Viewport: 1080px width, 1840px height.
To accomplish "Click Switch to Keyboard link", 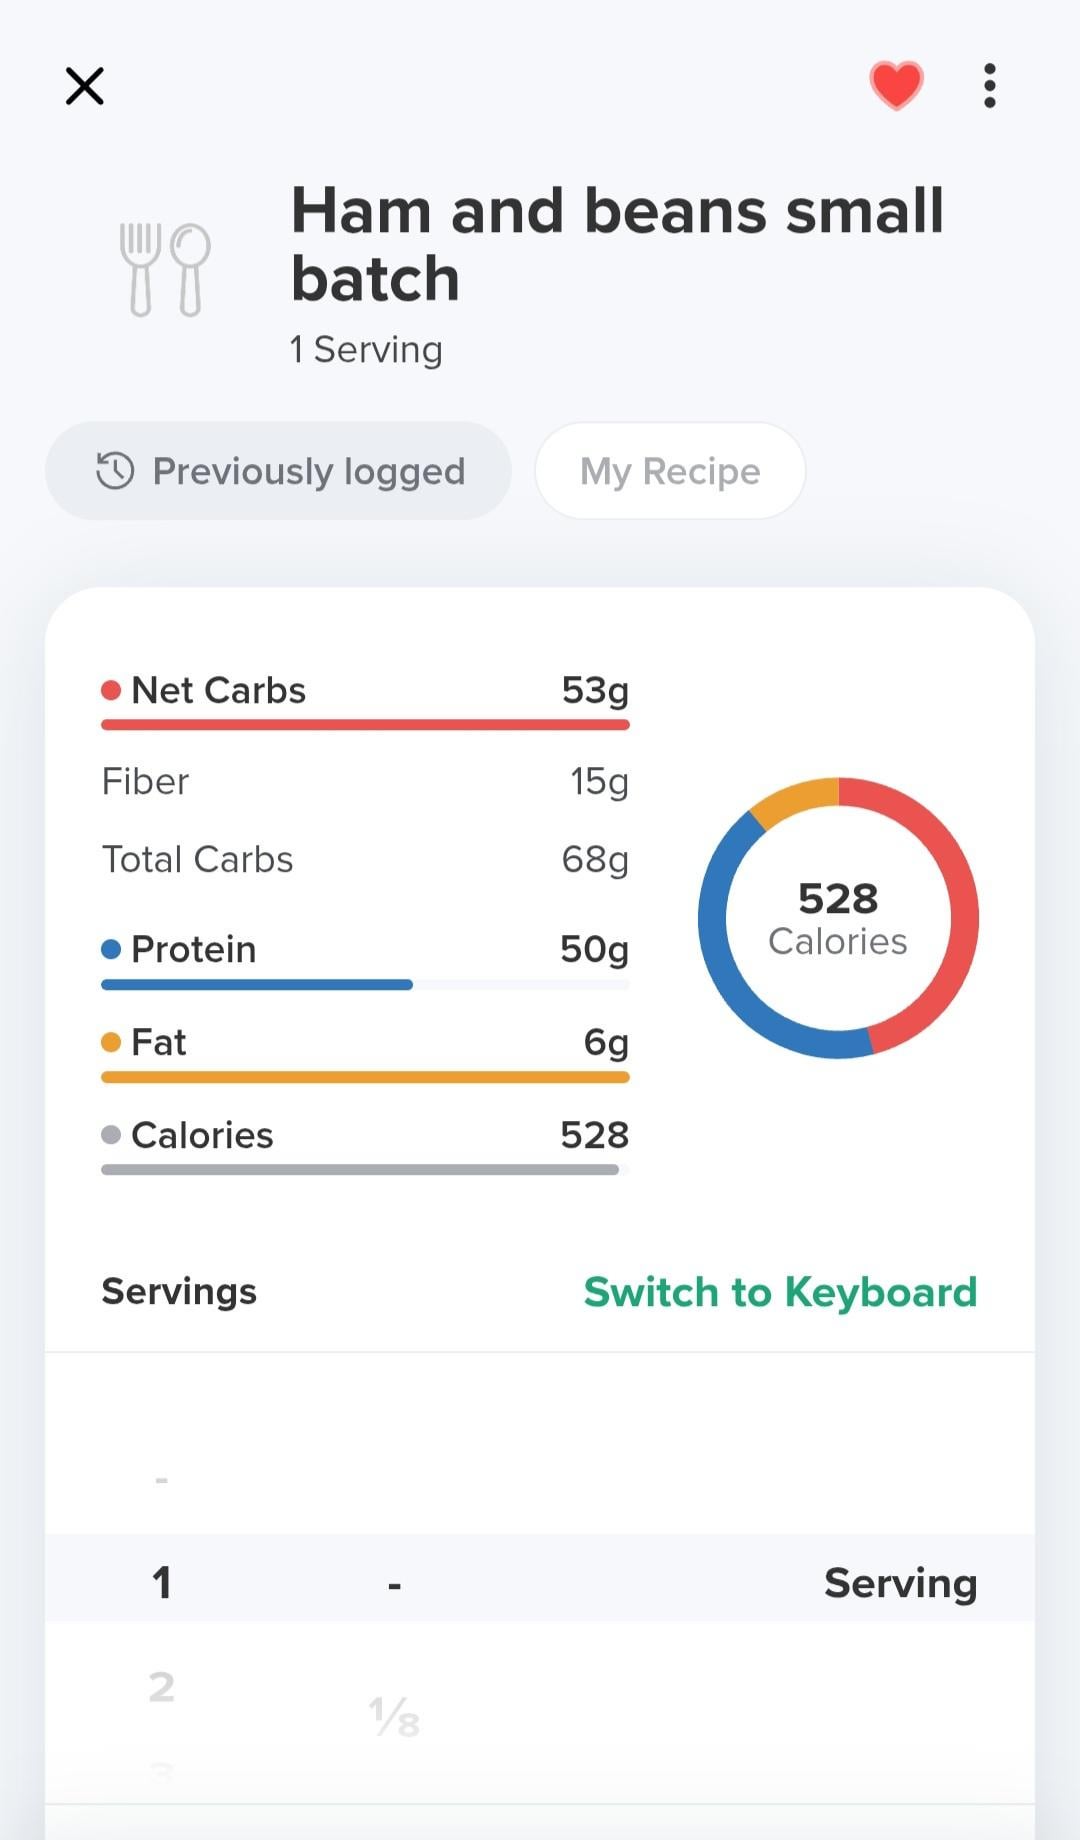I will pyautogui.click(x=780, y=1292).
